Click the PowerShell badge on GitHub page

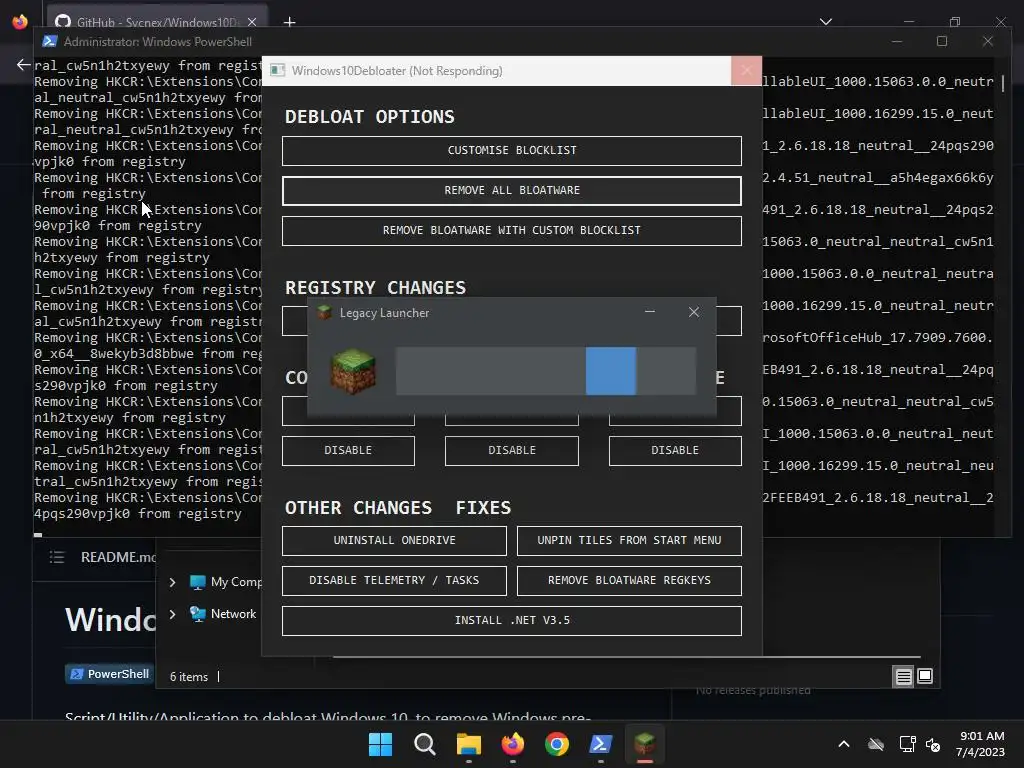click(x=109, y=674)
